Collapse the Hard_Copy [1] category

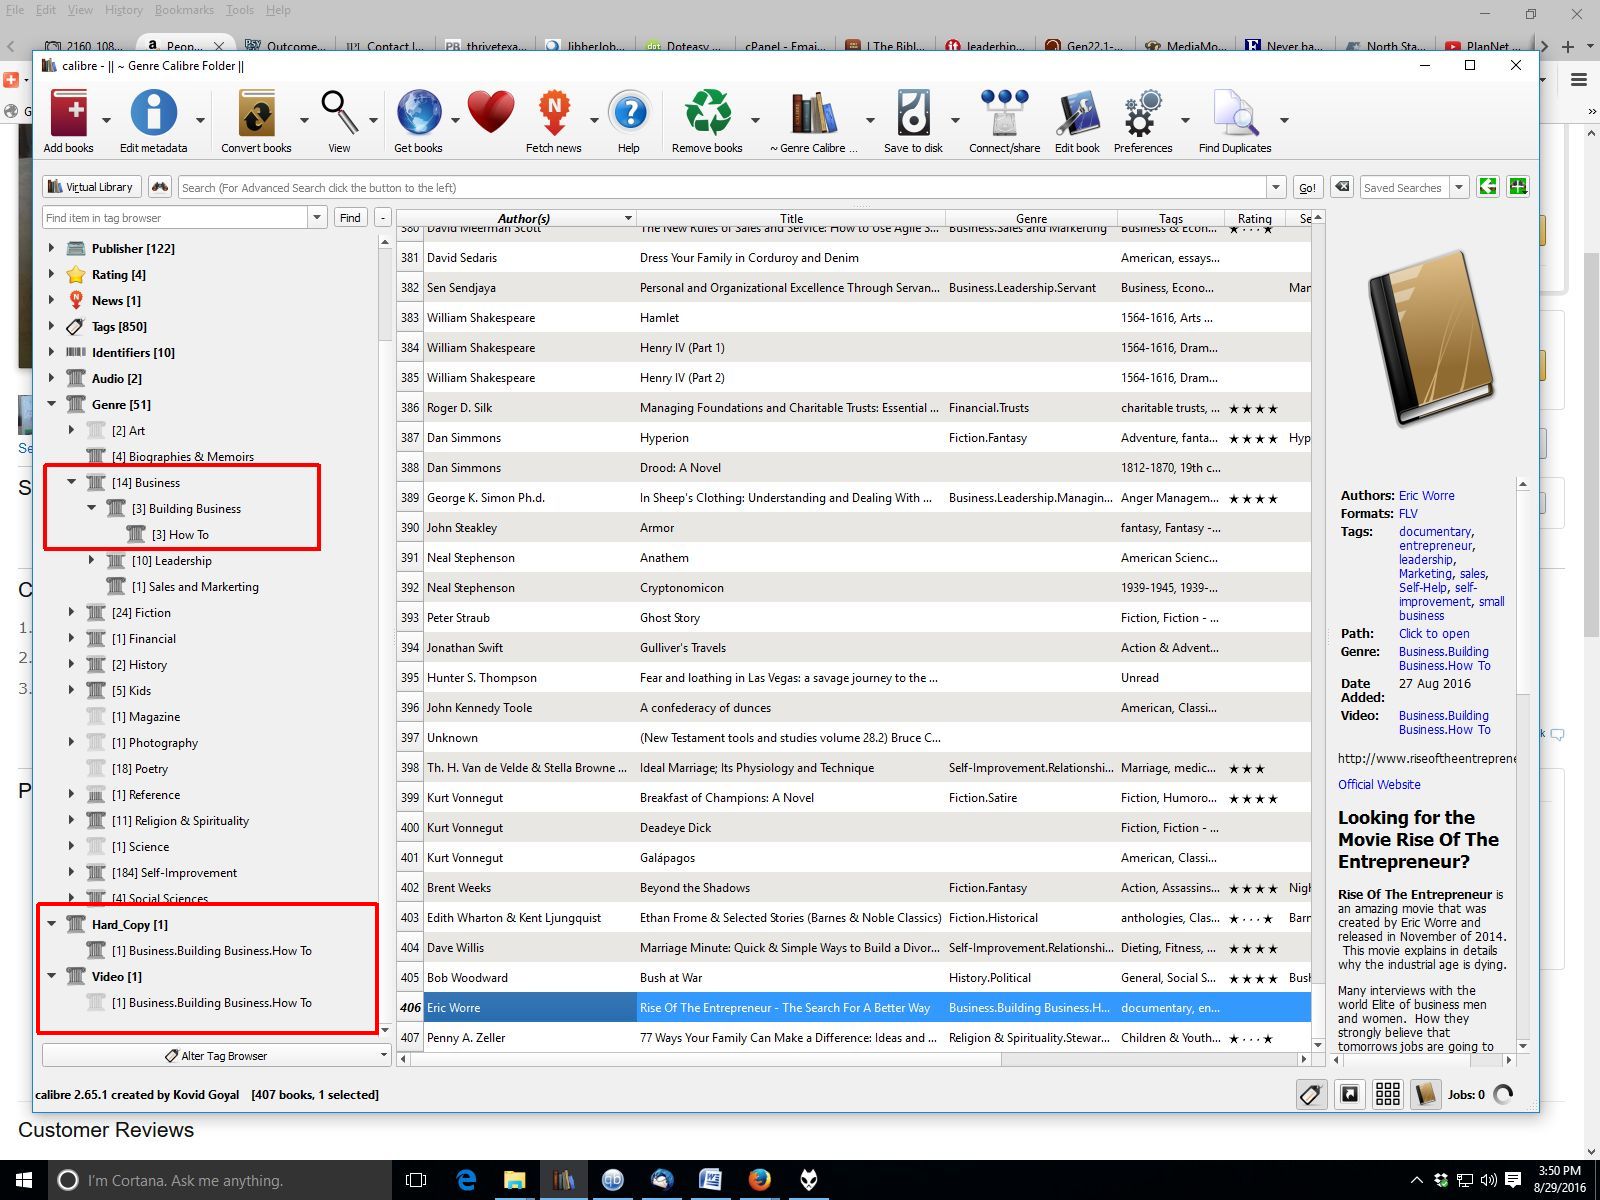(52, 924)
